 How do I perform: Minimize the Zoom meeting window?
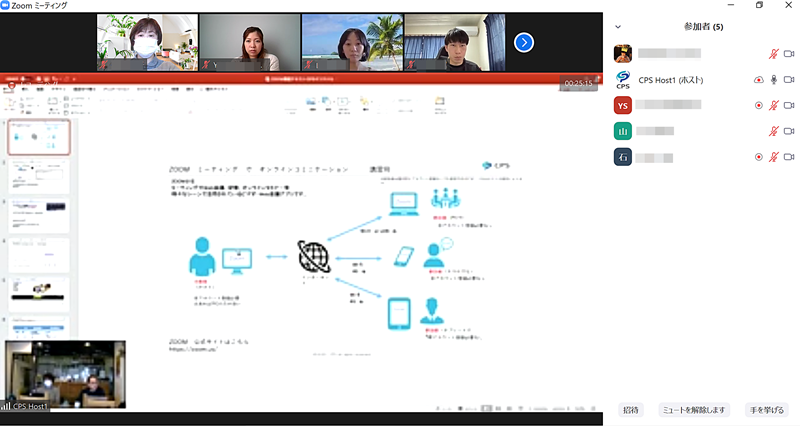731,5
